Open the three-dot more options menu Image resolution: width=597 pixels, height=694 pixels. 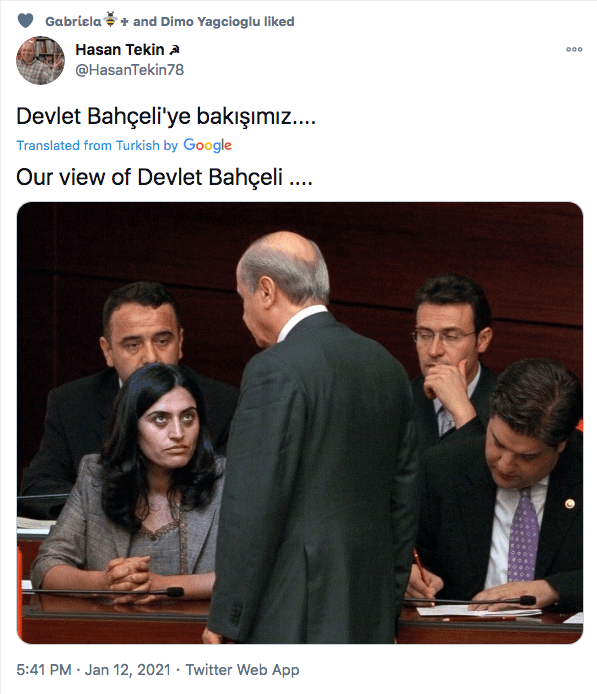click(574, 49)
